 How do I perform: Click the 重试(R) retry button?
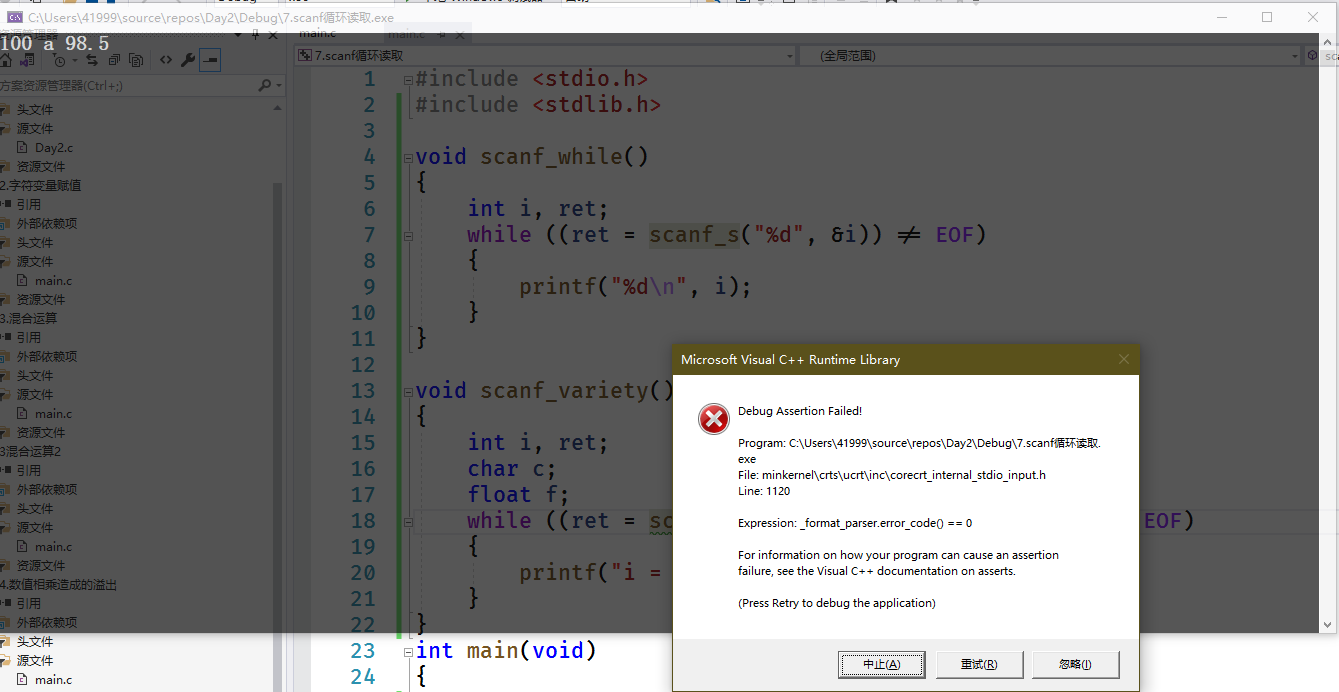click(x=978, y=664)
